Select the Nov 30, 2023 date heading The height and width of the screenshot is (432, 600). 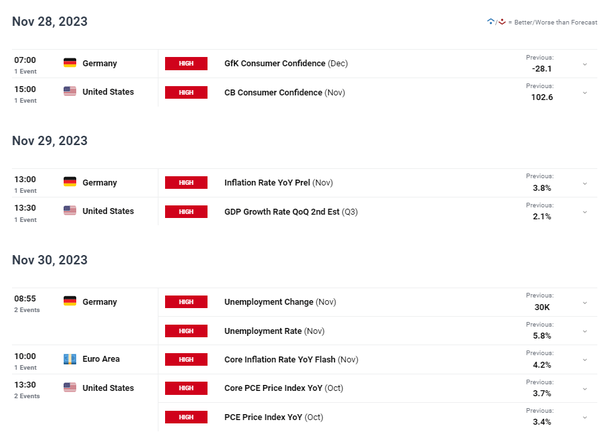pos(50,259)
